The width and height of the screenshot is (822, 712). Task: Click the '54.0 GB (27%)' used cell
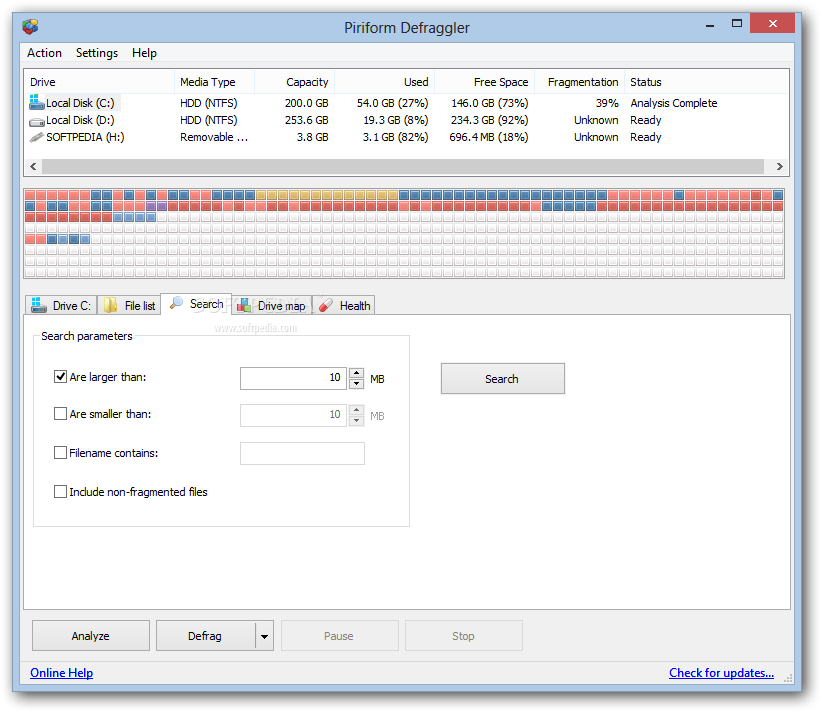click(x=393, y=103)
